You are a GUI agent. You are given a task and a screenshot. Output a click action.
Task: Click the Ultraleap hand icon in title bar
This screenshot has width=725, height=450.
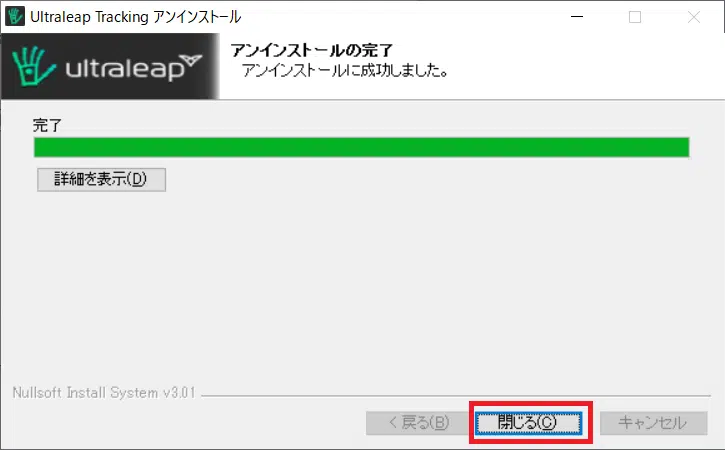(x=14, y=17)
